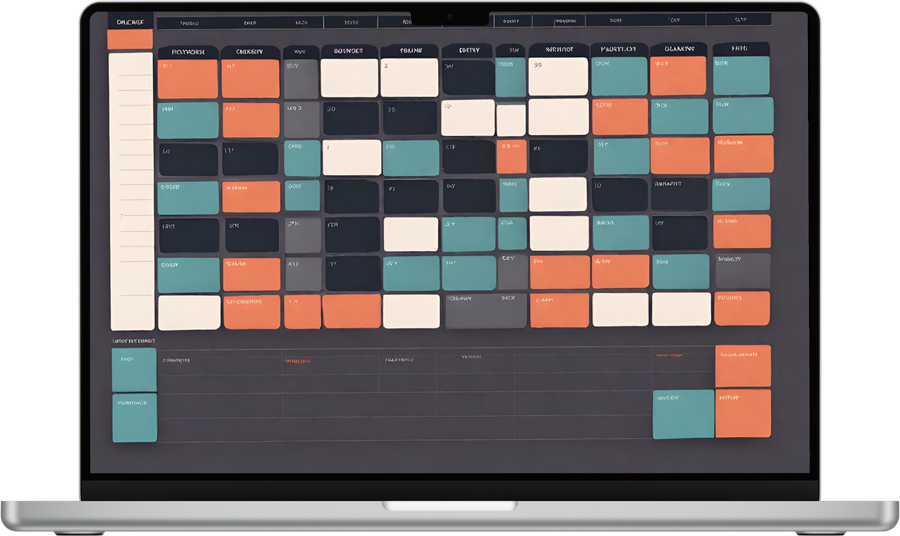Switch to the last tab in top bar

[740, 19]
